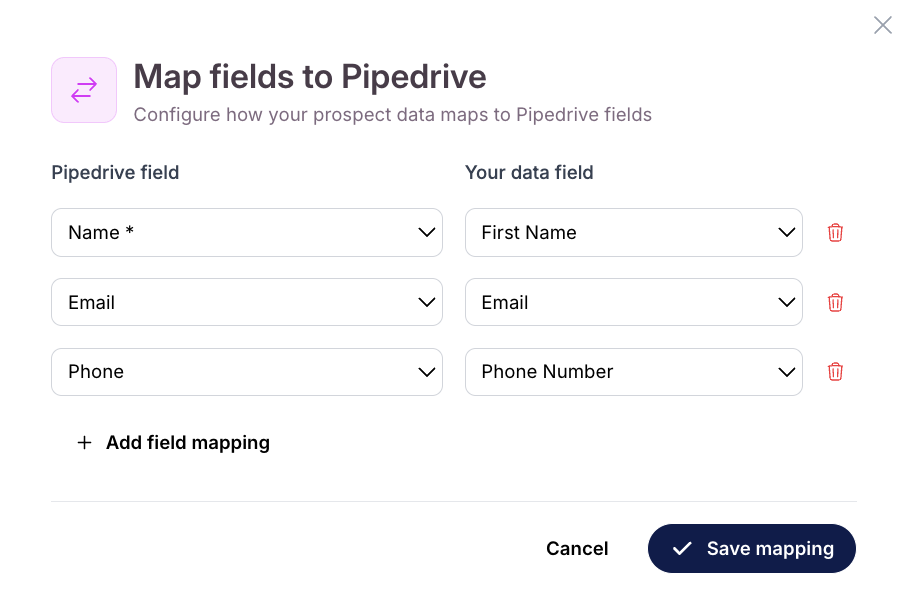This screenshot has height=596, width=912.
Task: Save the mapping to Pipedrive
Action: coord(751,548)
